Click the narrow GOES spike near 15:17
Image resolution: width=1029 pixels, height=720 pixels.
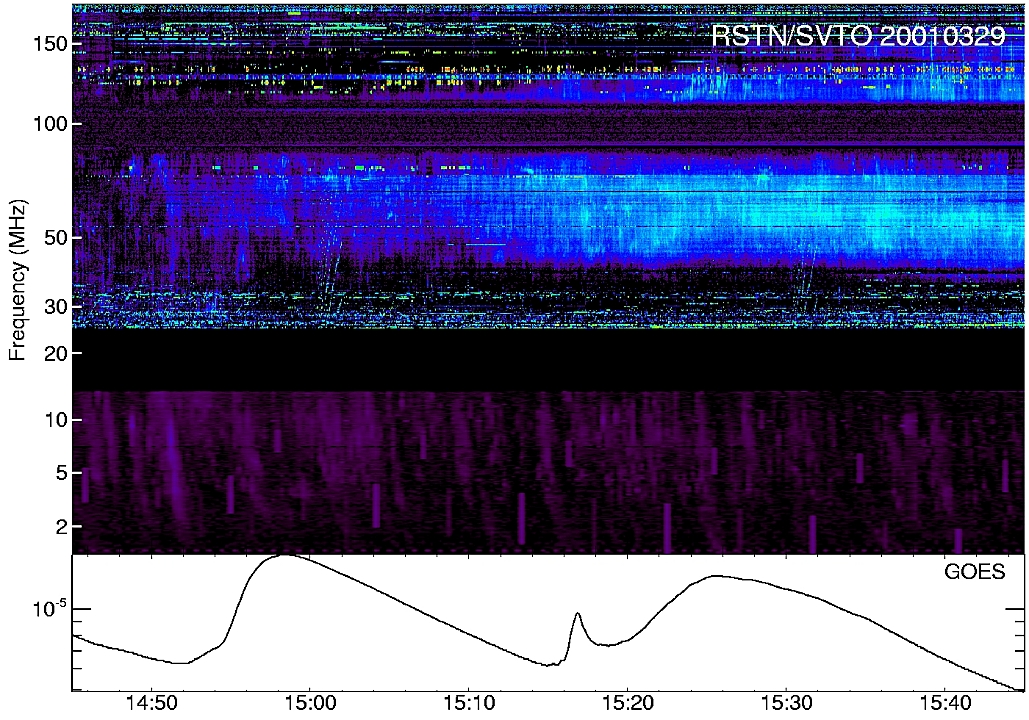tap(578, 614)
